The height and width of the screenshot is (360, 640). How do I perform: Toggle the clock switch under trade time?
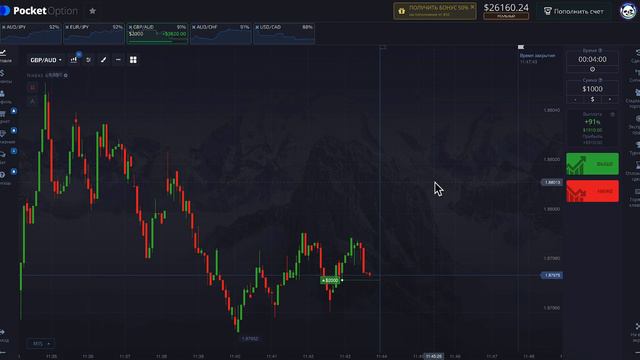point(592,69)
